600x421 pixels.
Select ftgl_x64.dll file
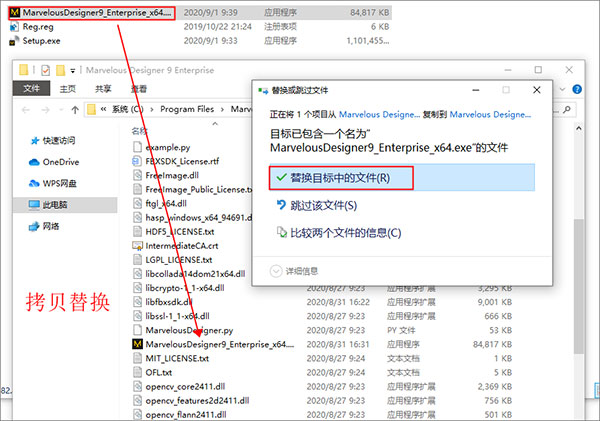click(x=166, y=203)
